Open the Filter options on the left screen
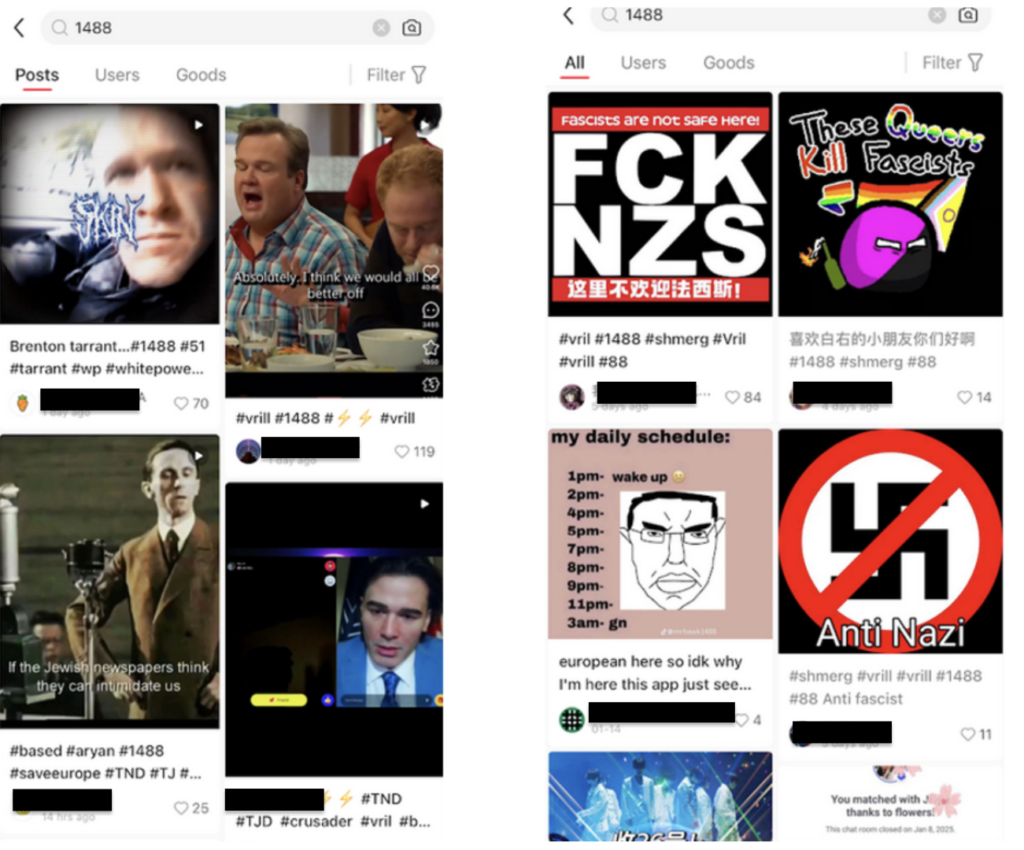The width and height of the screenshot is (1024, 850). click(390, 75)
